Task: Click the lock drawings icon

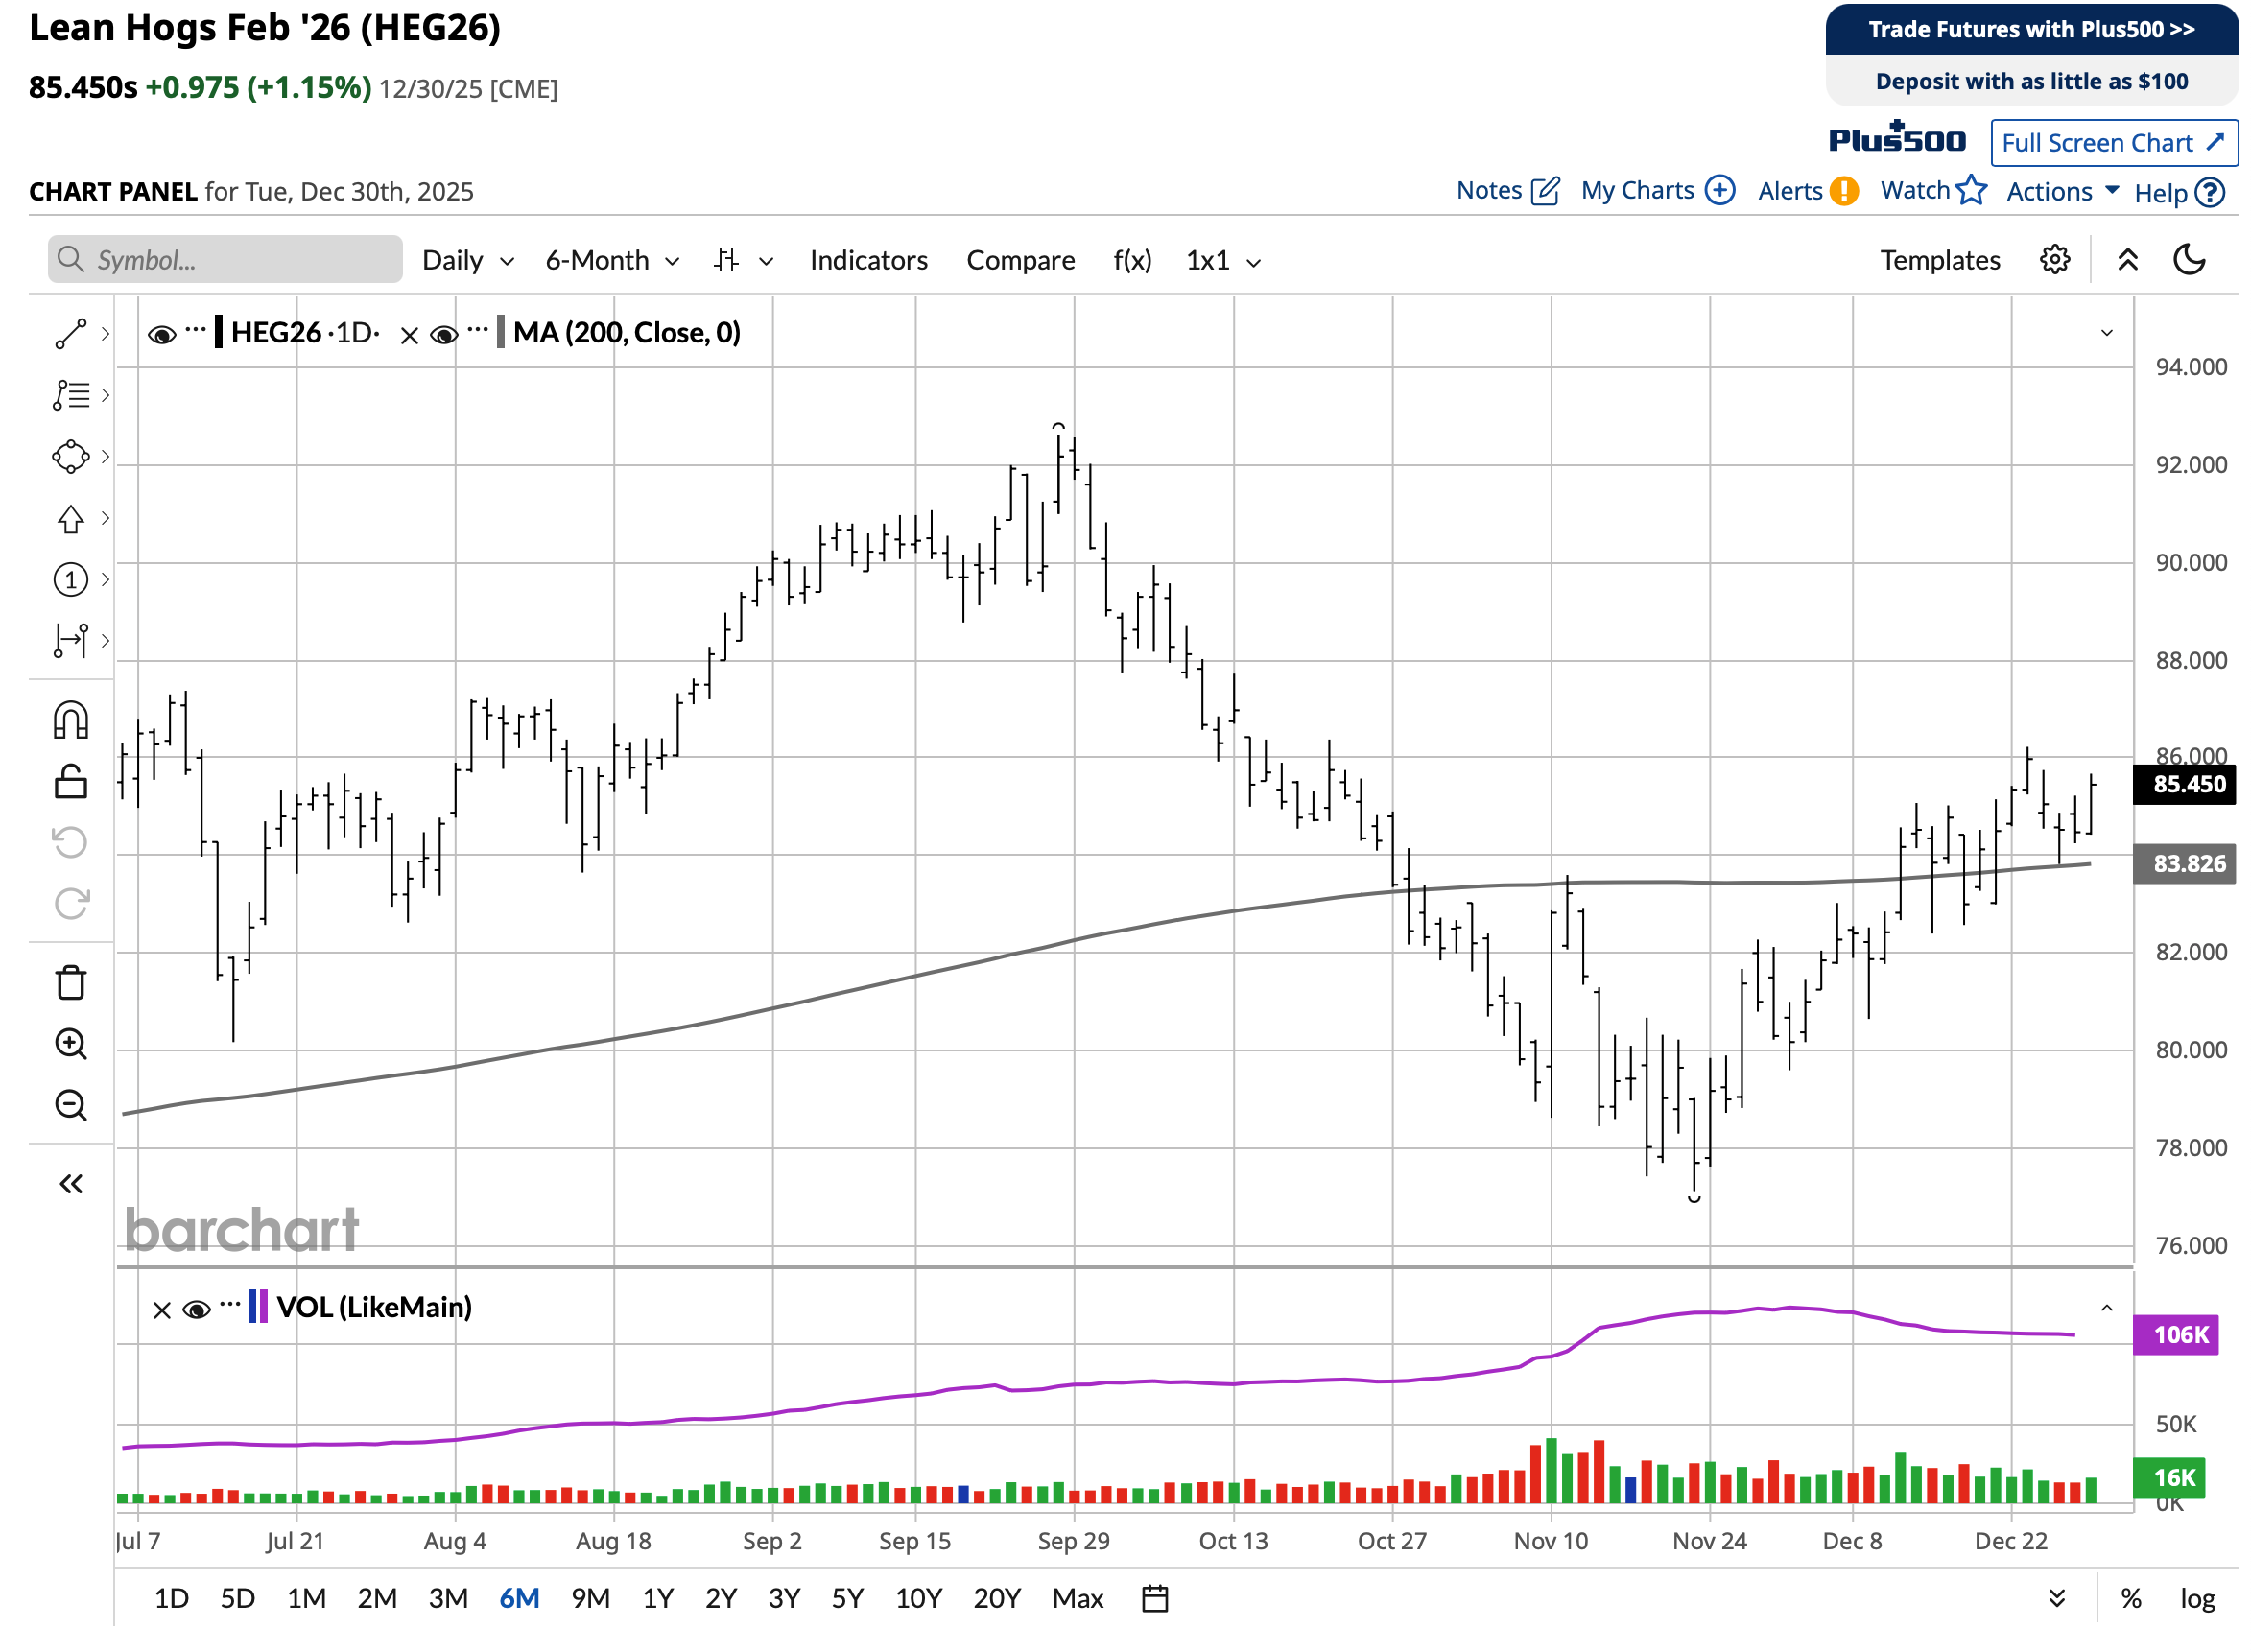Action: click(x=70, y=783)
